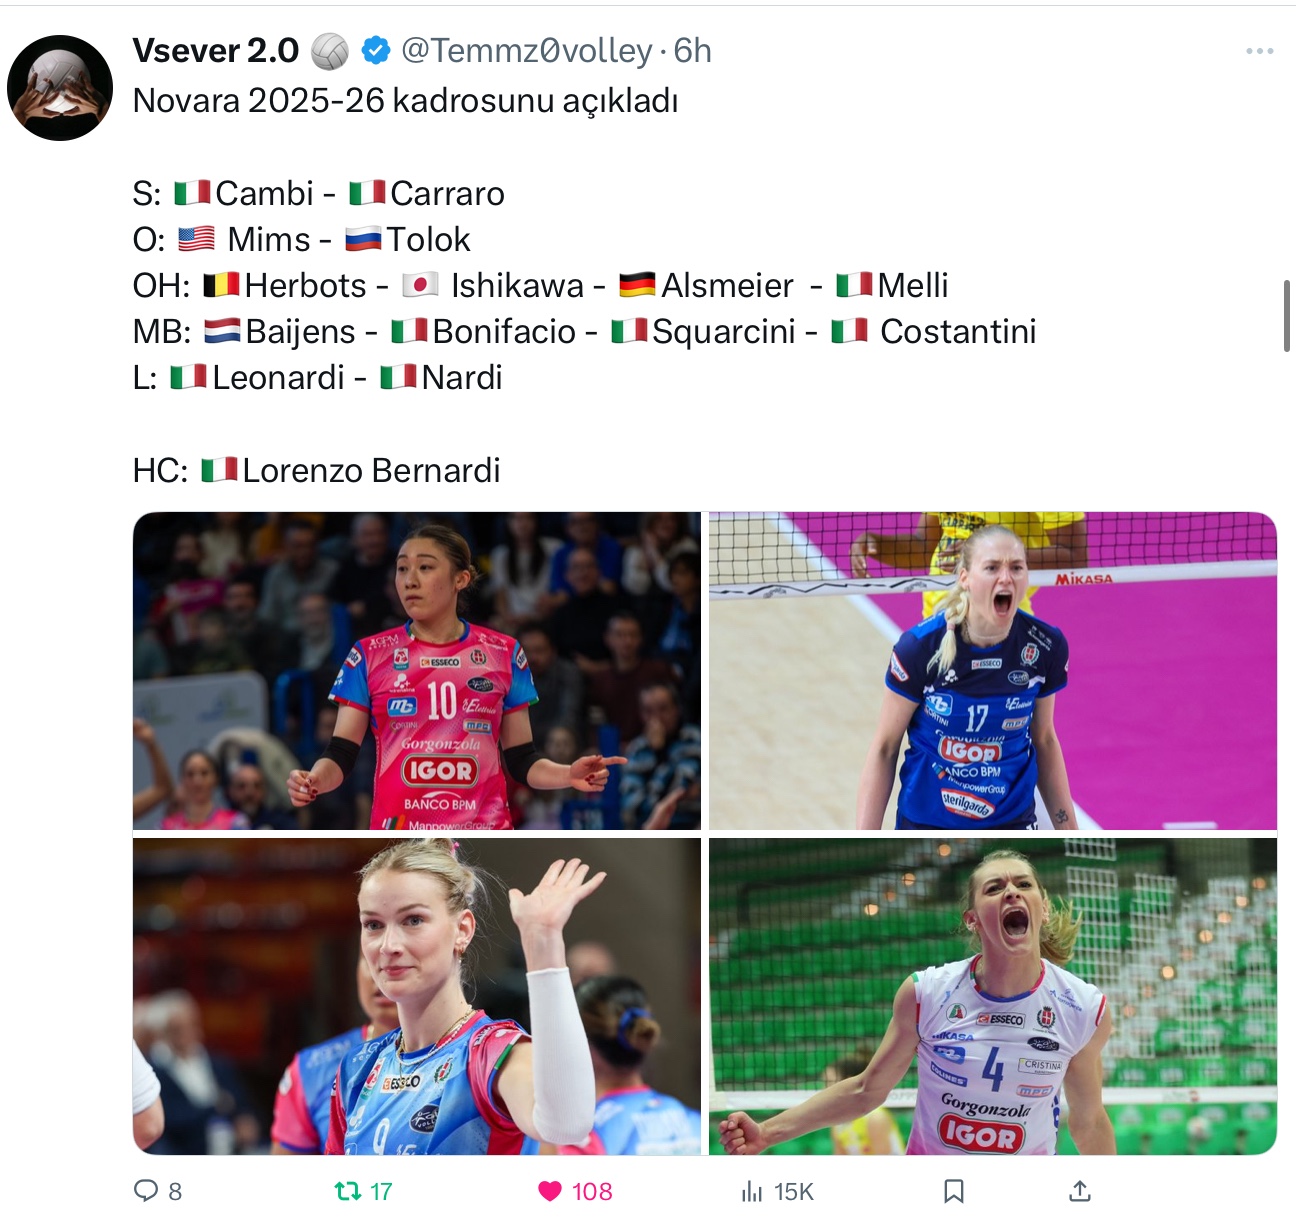Open the three-dot more options menu
This screenshot has height=1225, width=1296.
(1259, 51)
